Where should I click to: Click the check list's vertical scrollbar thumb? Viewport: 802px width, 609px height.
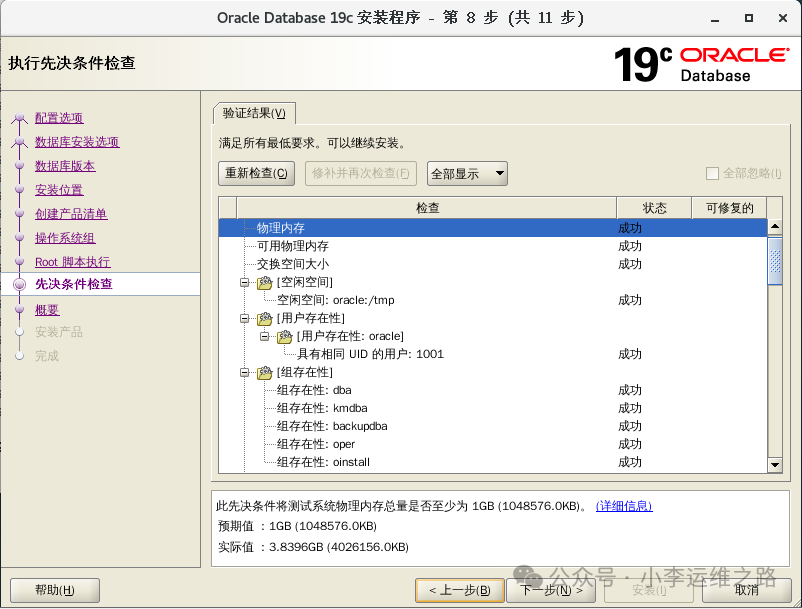[775, 261]
